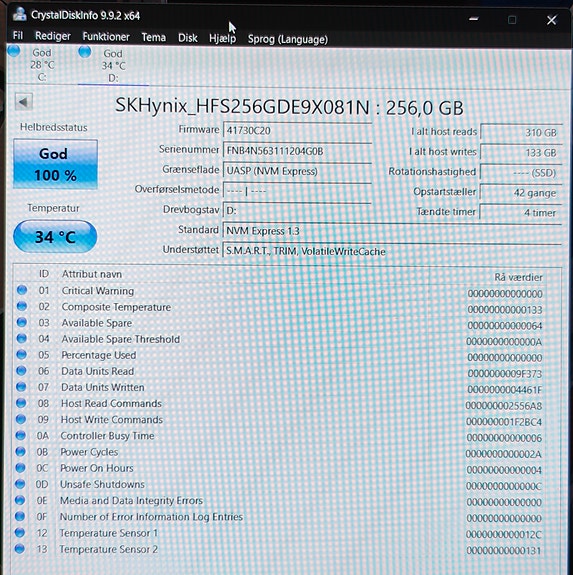Open the Sprog (Language) menu

pyautogui.click(x=288, y=39)
